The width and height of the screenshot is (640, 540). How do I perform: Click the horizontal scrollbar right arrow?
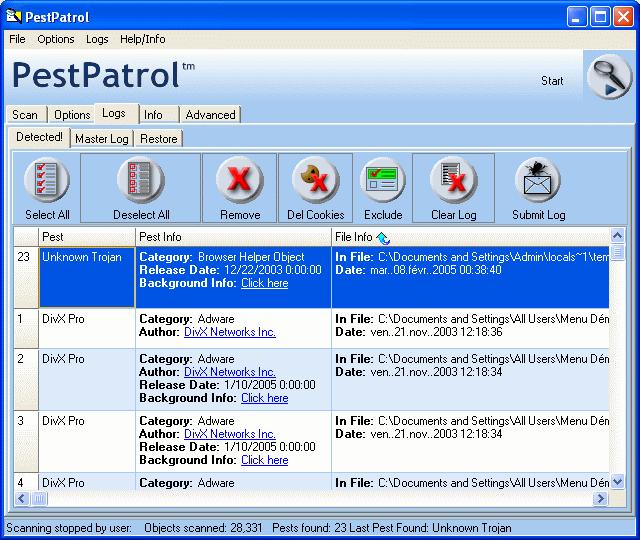600,498
